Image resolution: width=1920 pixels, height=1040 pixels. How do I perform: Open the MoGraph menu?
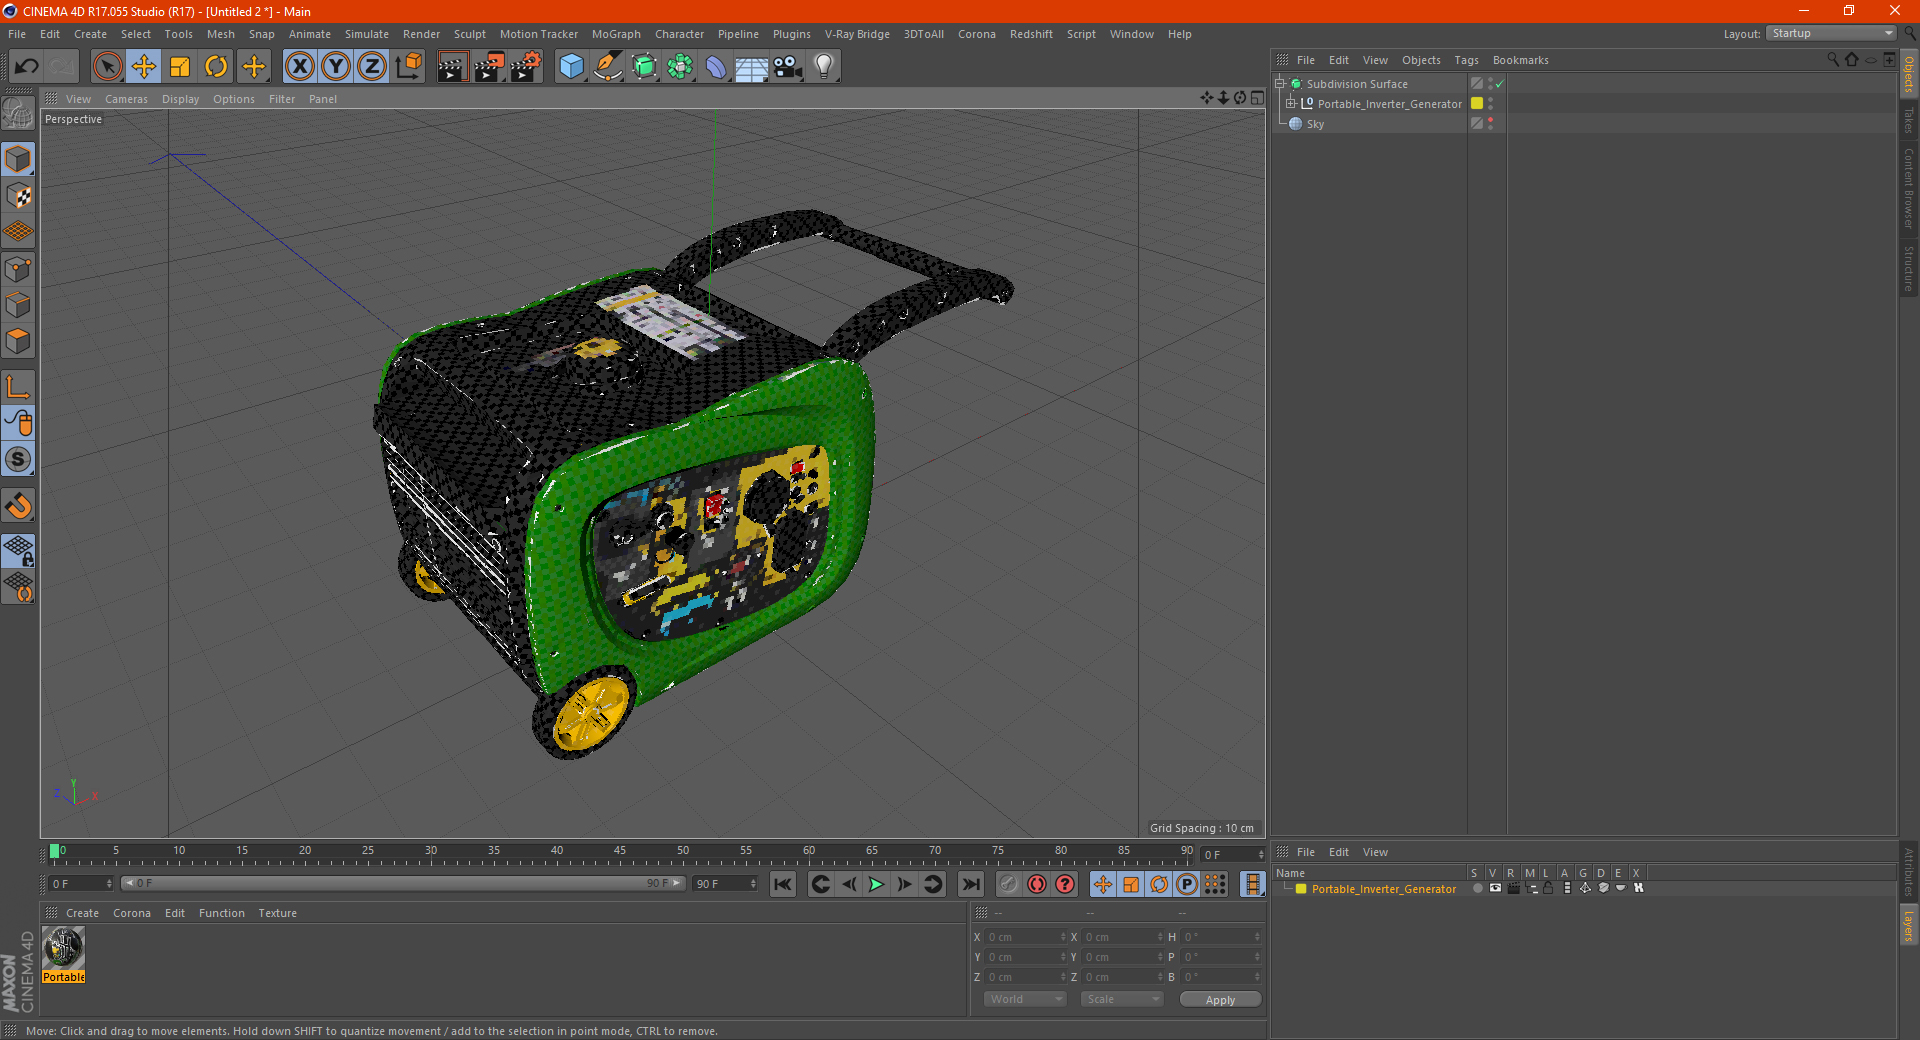(x=616, y=34)
